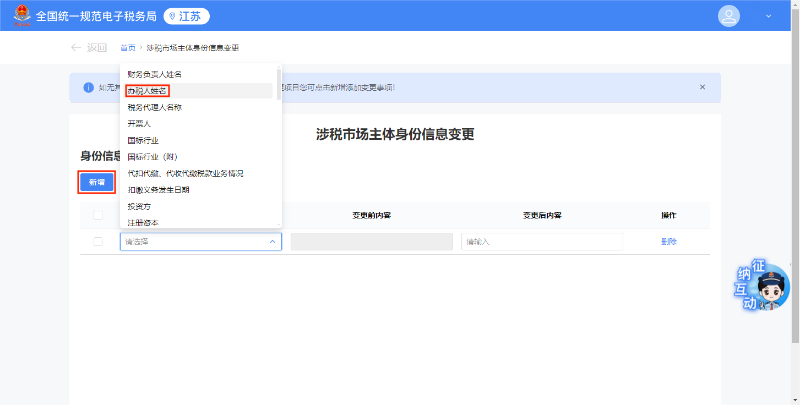
Task: Click the 变更后内容 column header
Action: coord(542,215)
